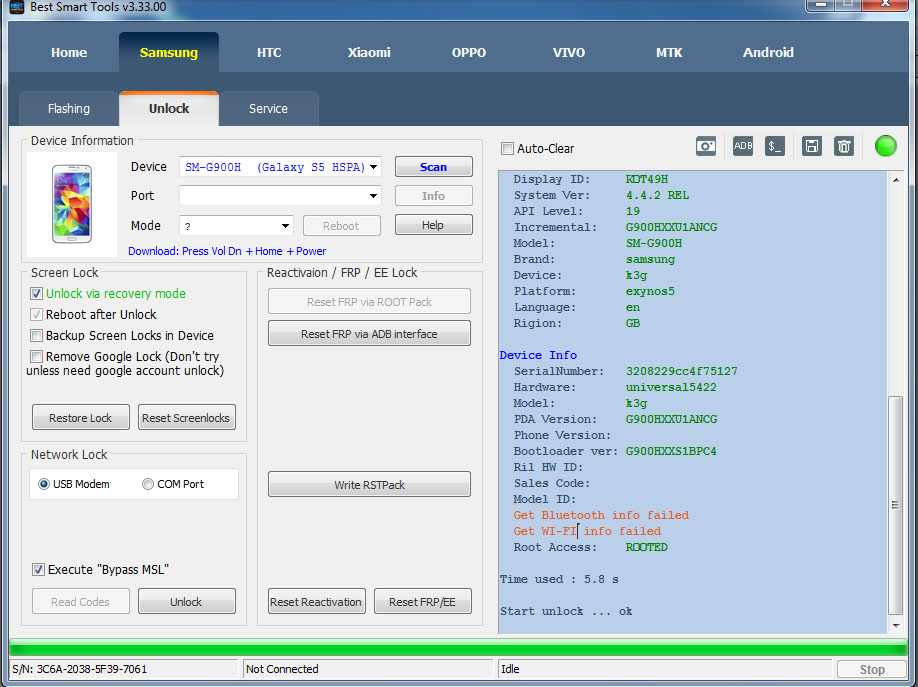The image size is (918, 687).
Task: Click the Write RSTPack button
Action: [x=369, y=484]
